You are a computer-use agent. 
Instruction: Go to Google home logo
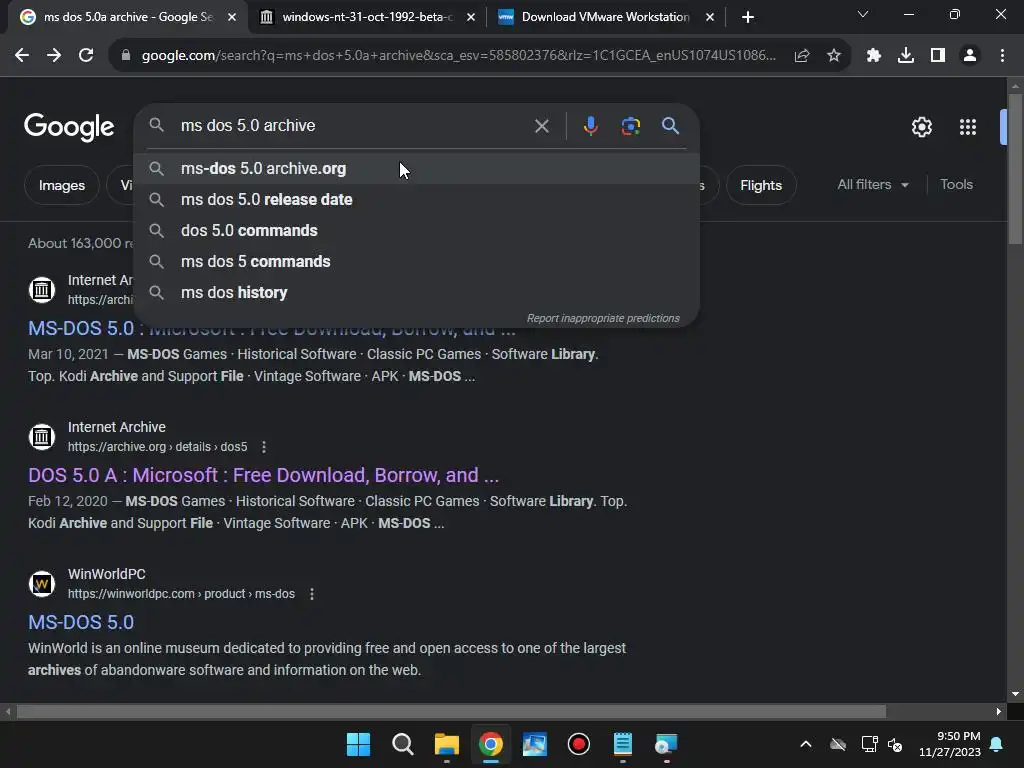pos(69,127)
